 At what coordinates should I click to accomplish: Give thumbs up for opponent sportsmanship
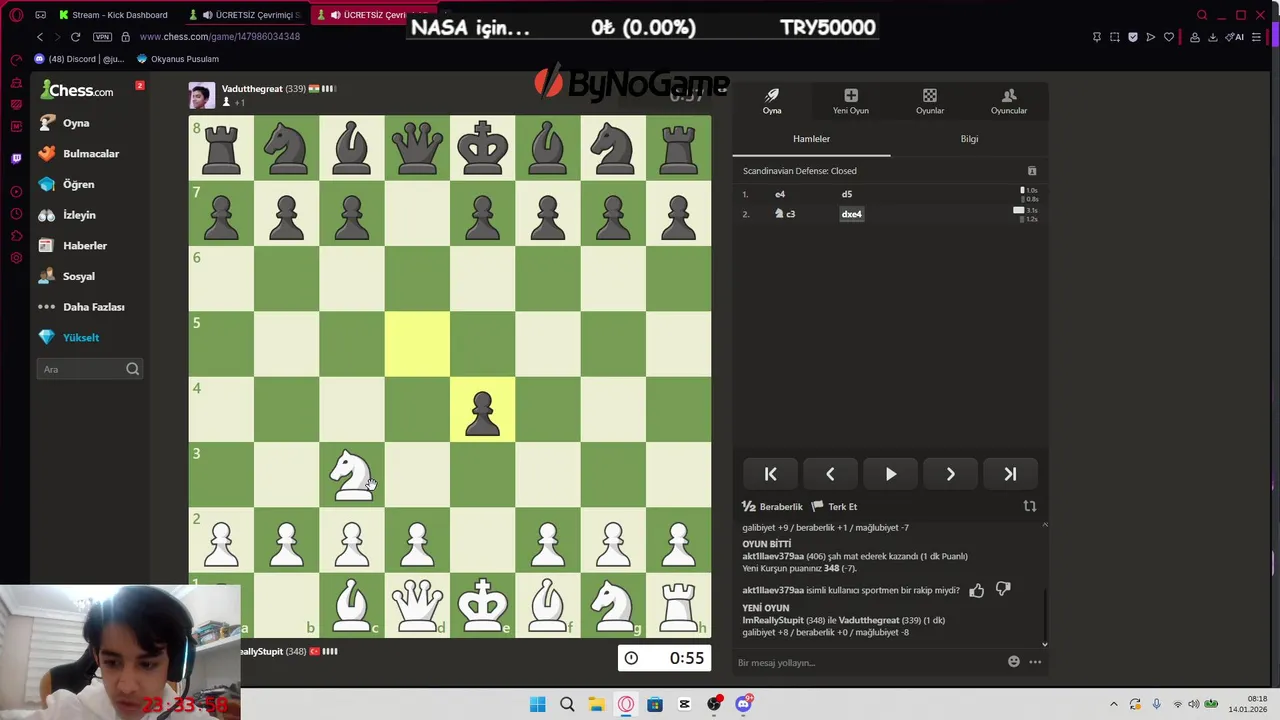click(977, 591)
